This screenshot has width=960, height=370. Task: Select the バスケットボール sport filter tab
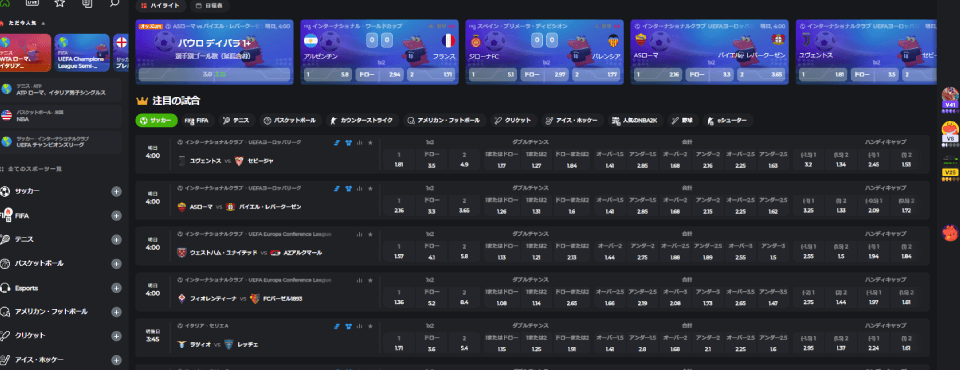coord(290,120)
